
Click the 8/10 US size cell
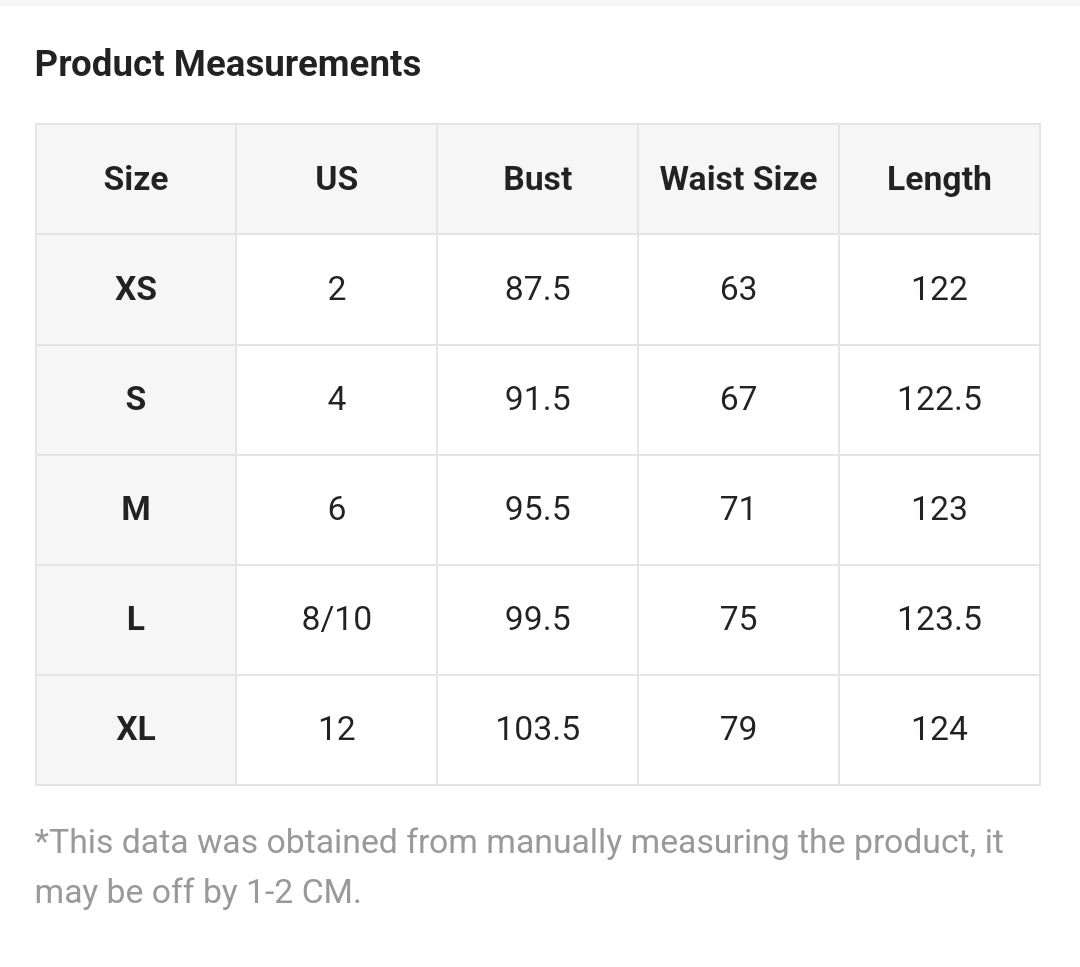coord(336,619)
